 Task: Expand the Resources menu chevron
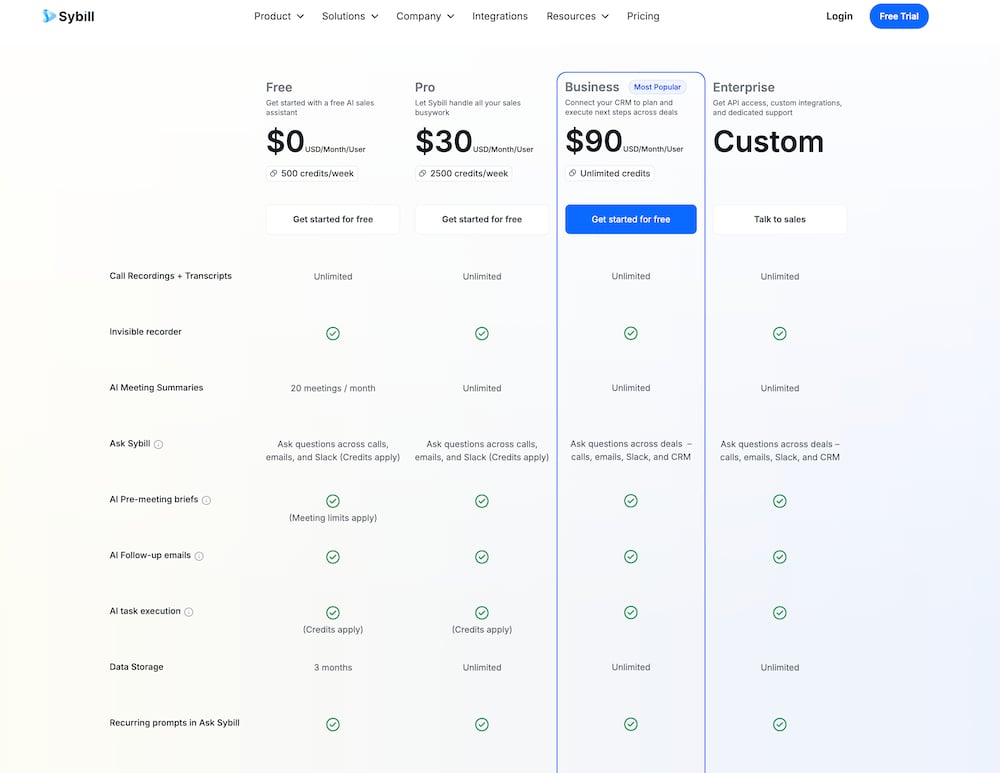605,17
